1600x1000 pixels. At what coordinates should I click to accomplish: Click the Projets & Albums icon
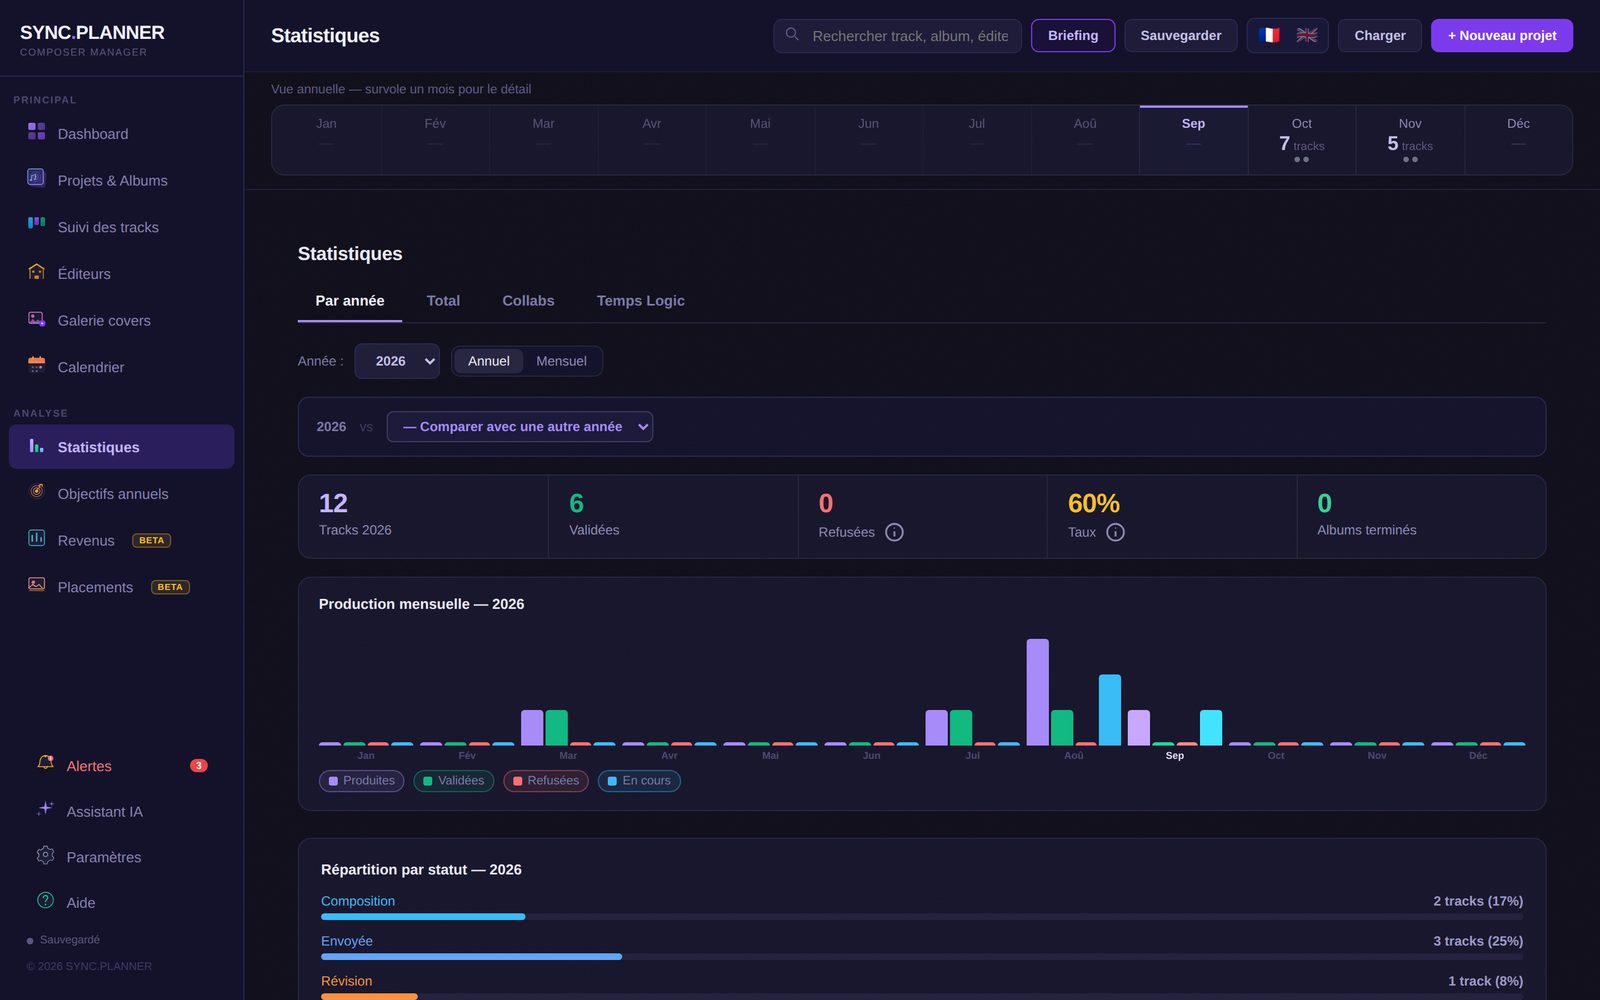36,178
